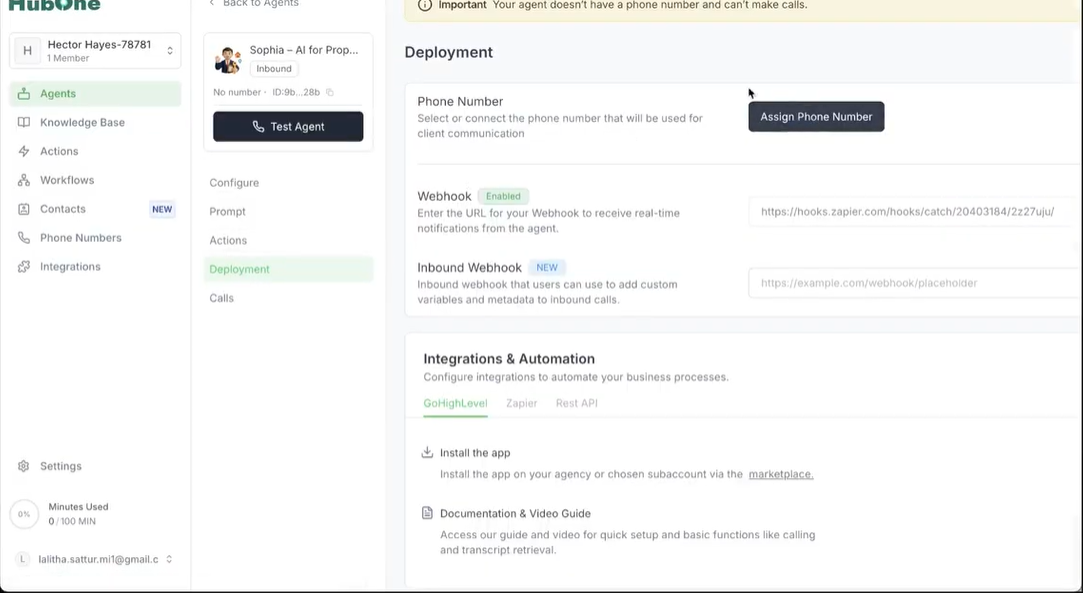Click the Documentation & Video Guide text
1083x593 pixels.
[515, 514]
